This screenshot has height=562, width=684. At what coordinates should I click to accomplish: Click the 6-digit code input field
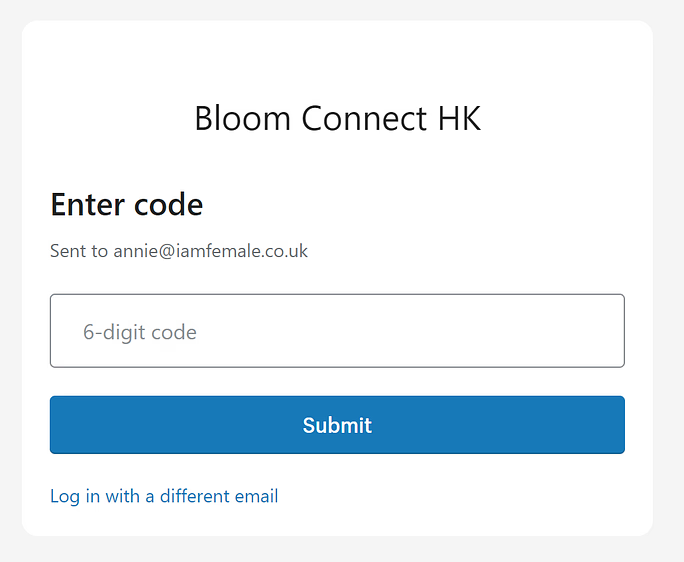pyautogui.click(x=337, y=331)
